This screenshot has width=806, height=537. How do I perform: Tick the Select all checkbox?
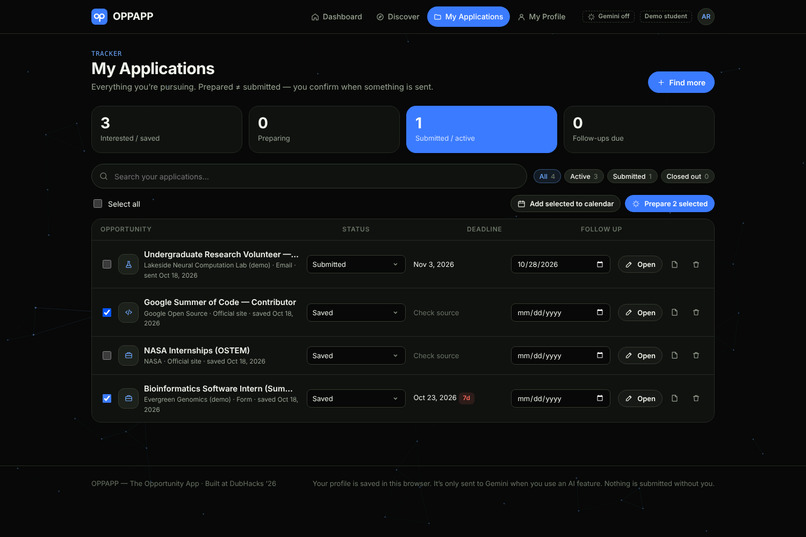[98, 203]
